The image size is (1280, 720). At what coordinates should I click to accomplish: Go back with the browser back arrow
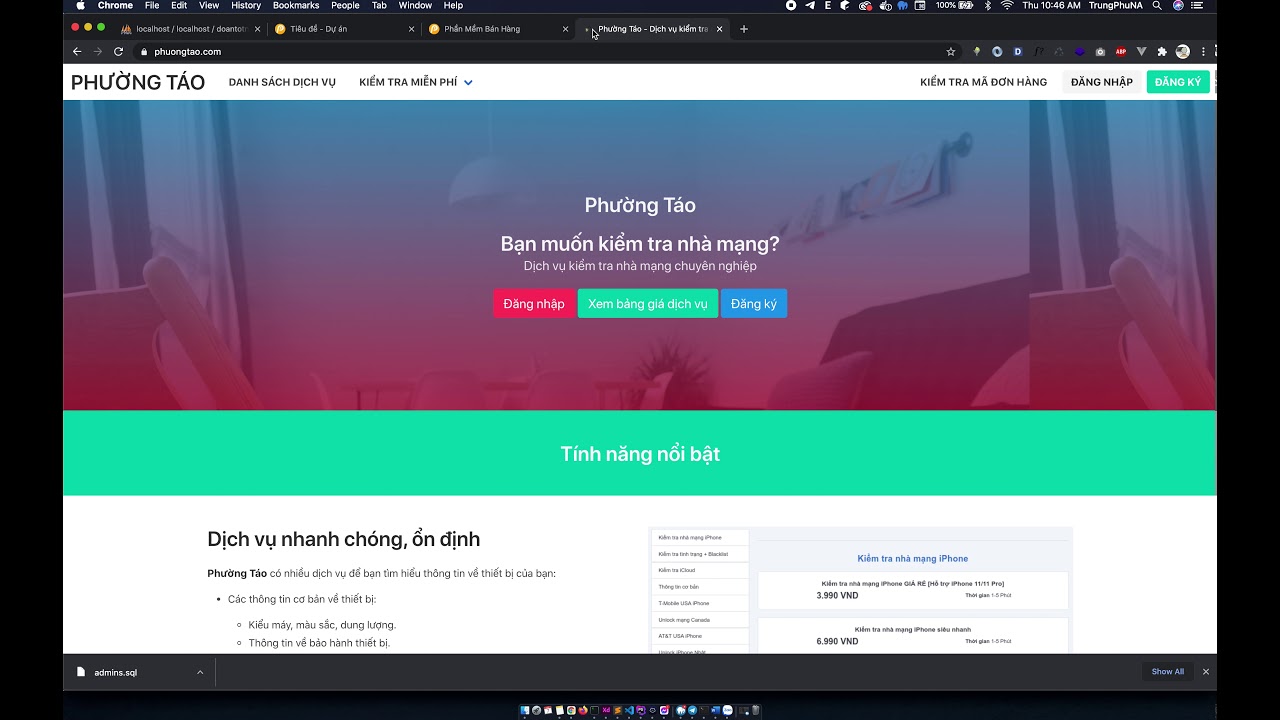point(77,51)
